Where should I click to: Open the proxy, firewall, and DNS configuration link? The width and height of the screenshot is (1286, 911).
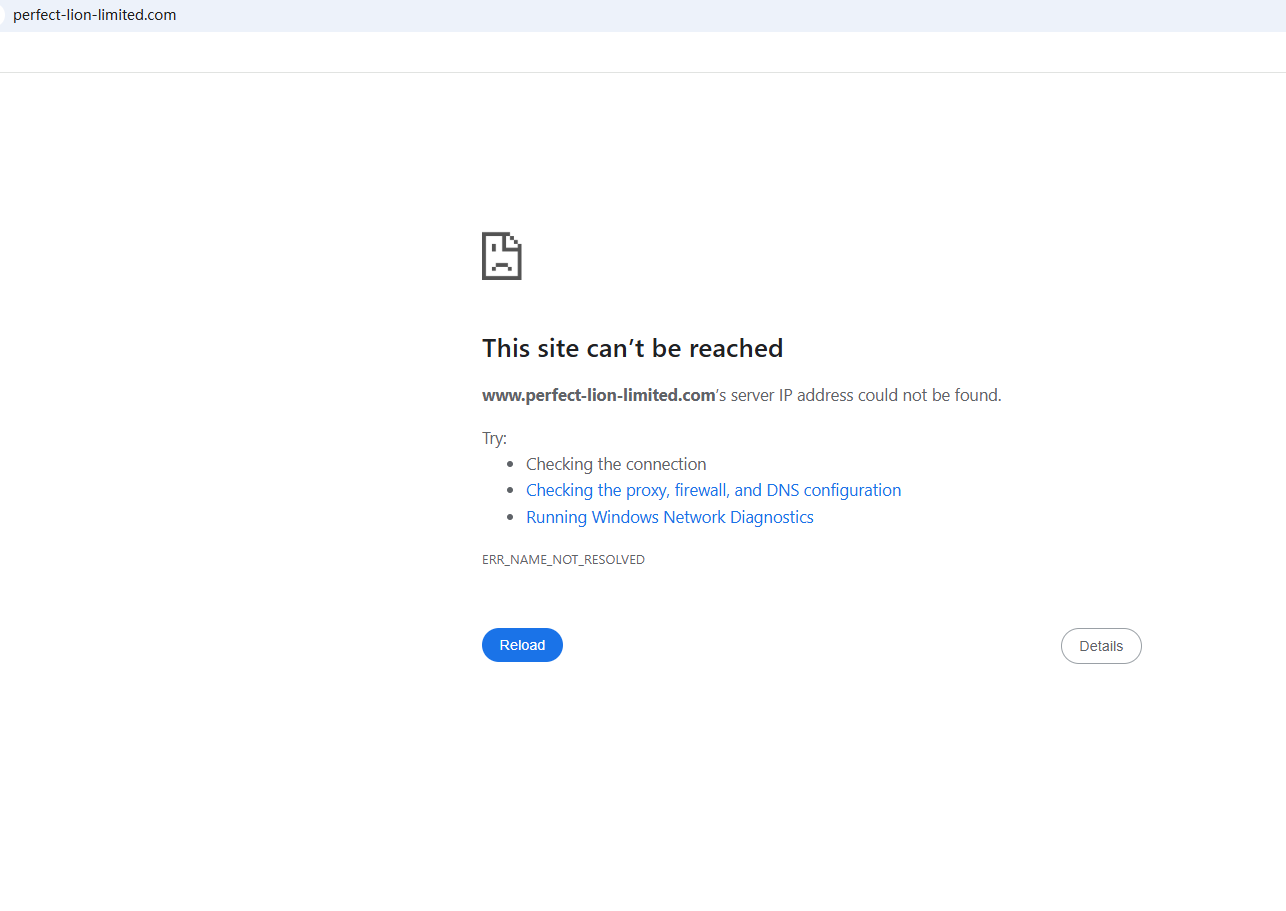click(x=713, y=490)
